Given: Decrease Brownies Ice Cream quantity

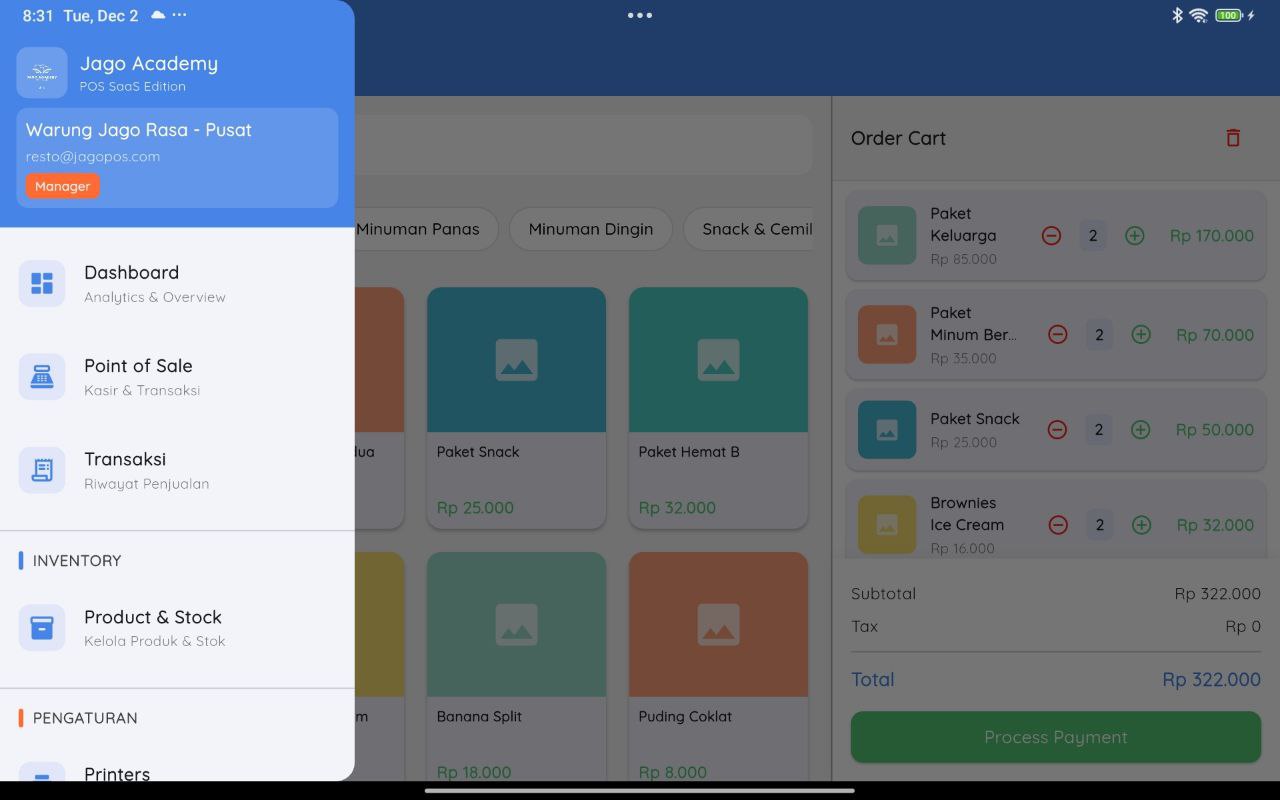Looking at the screenshot, I should tap(1057, 524).
